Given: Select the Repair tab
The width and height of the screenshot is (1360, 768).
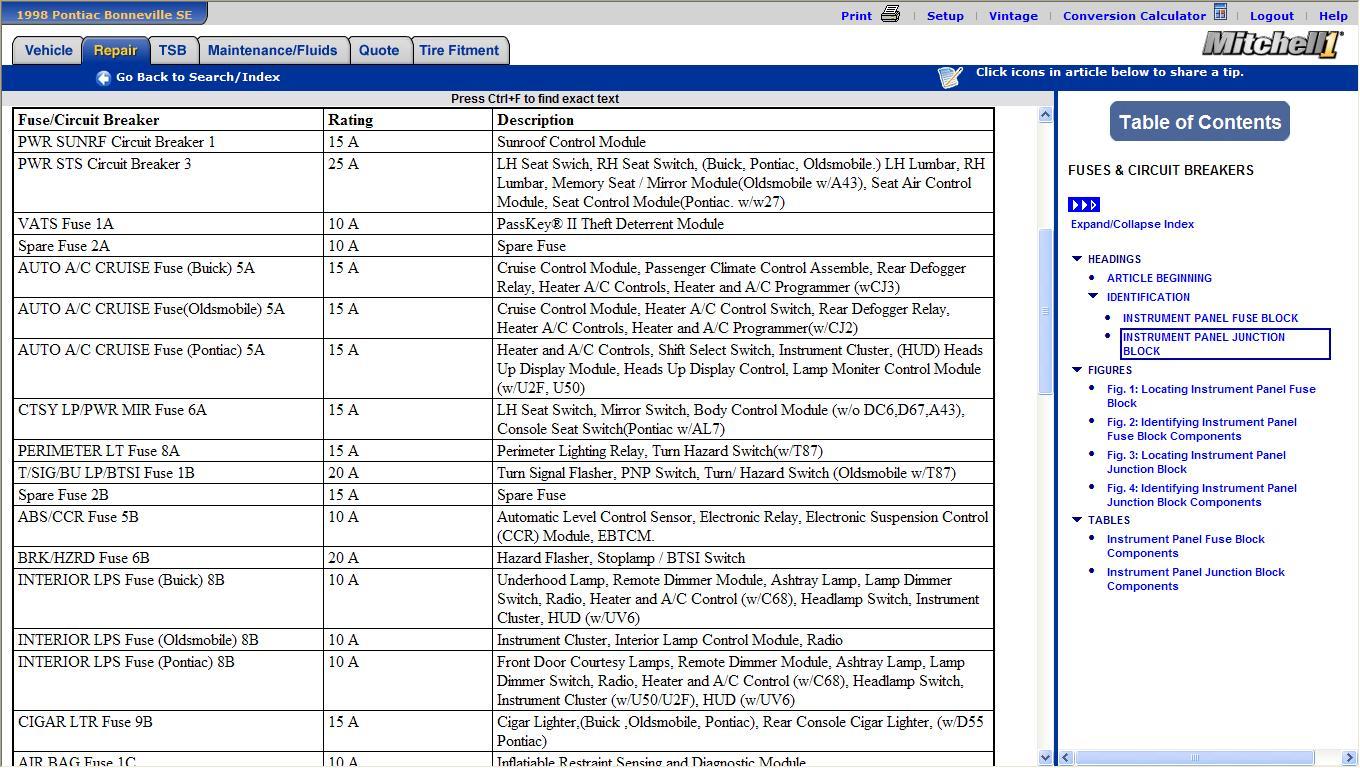Looking at the screenshot, I should tap(116, 51).
